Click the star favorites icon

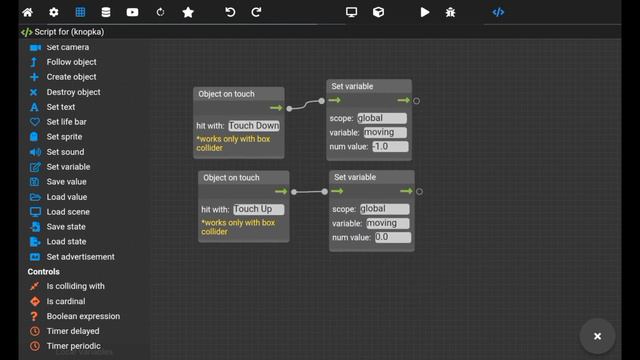point(188,12)
